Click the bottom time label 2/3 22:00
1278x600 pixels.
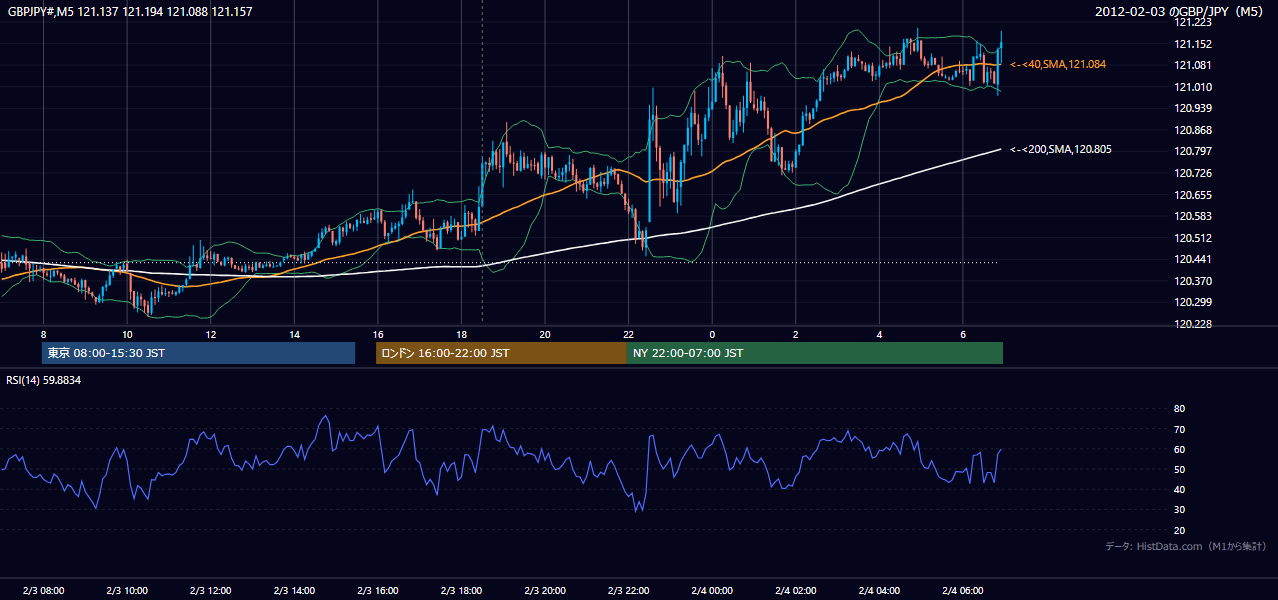tap(628, 590)
